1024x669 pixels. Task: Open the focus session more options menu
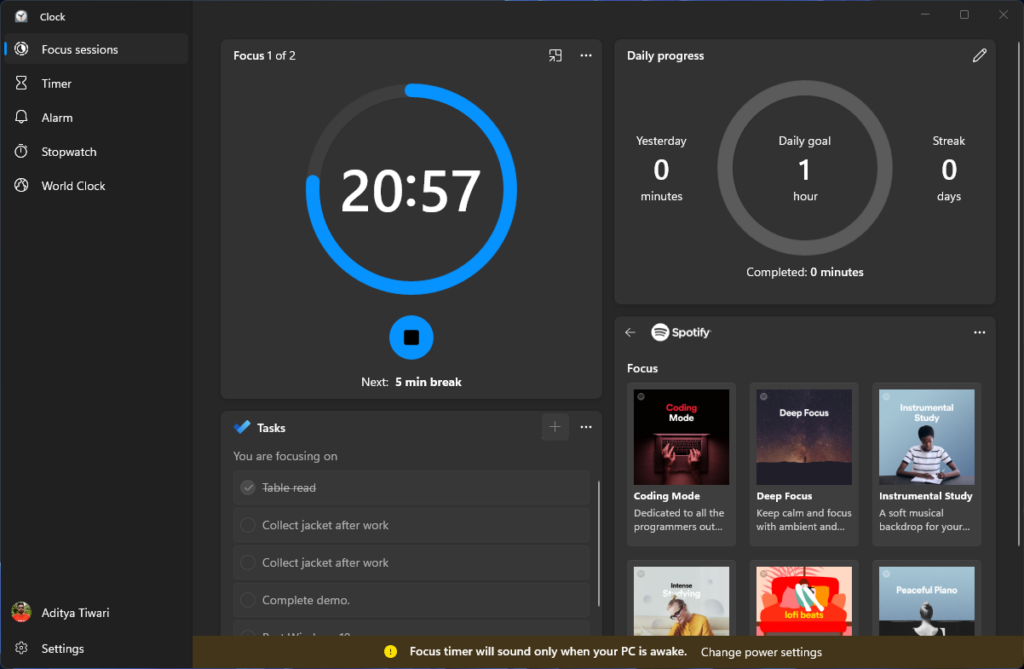click(x=586, y=55)
